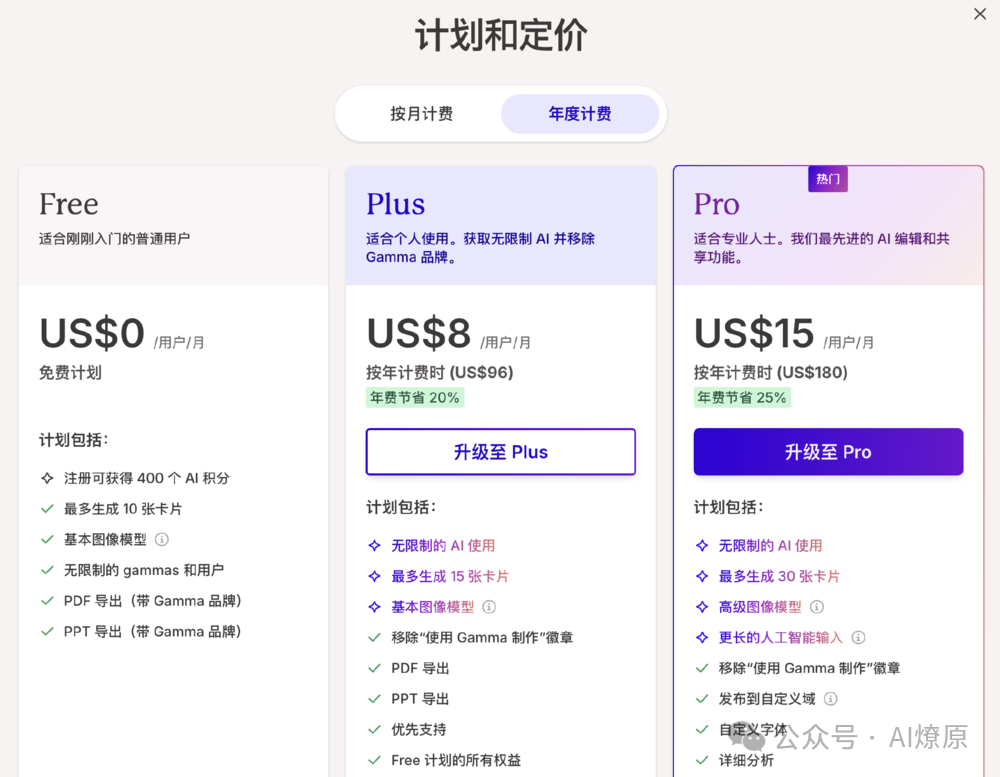1000x777 pixels.
Task: Click info icon next to 更长的人工智能输入
Action: tap(859, 637)
